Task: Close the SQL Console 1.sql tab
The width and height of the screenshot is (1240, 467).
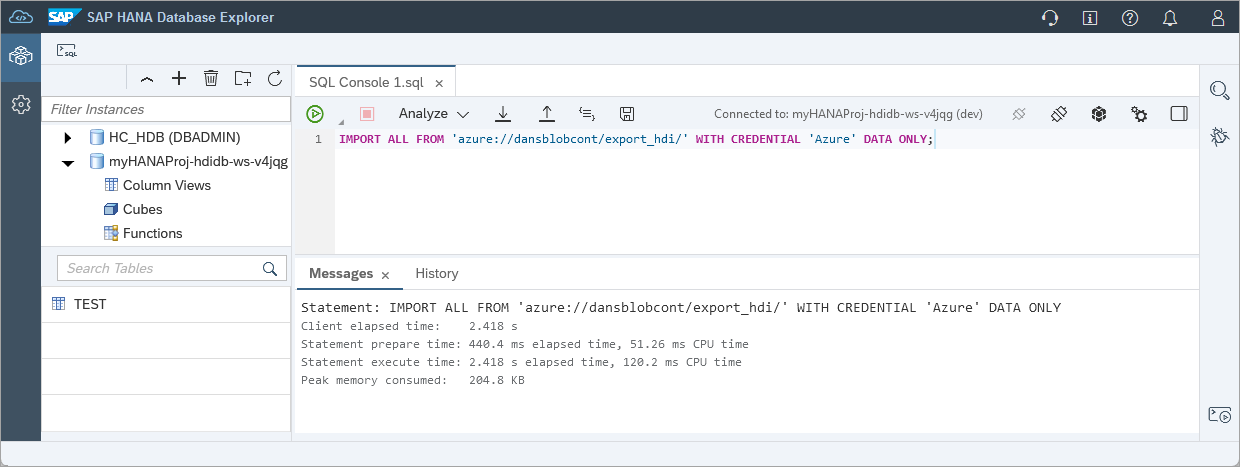Action: (x=439, y=83)
